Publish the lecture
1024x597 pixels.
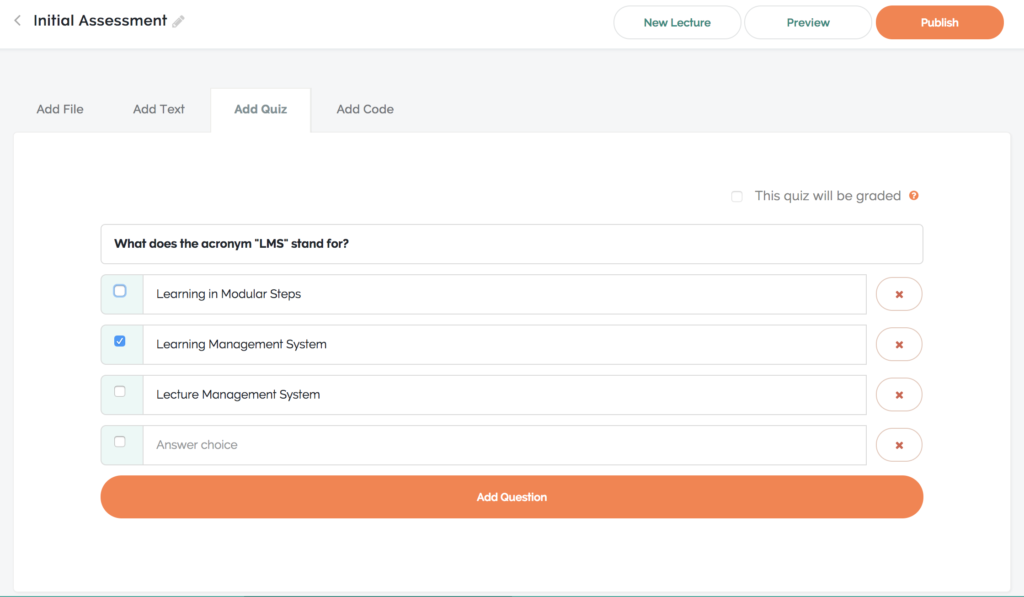click(939, 22)
